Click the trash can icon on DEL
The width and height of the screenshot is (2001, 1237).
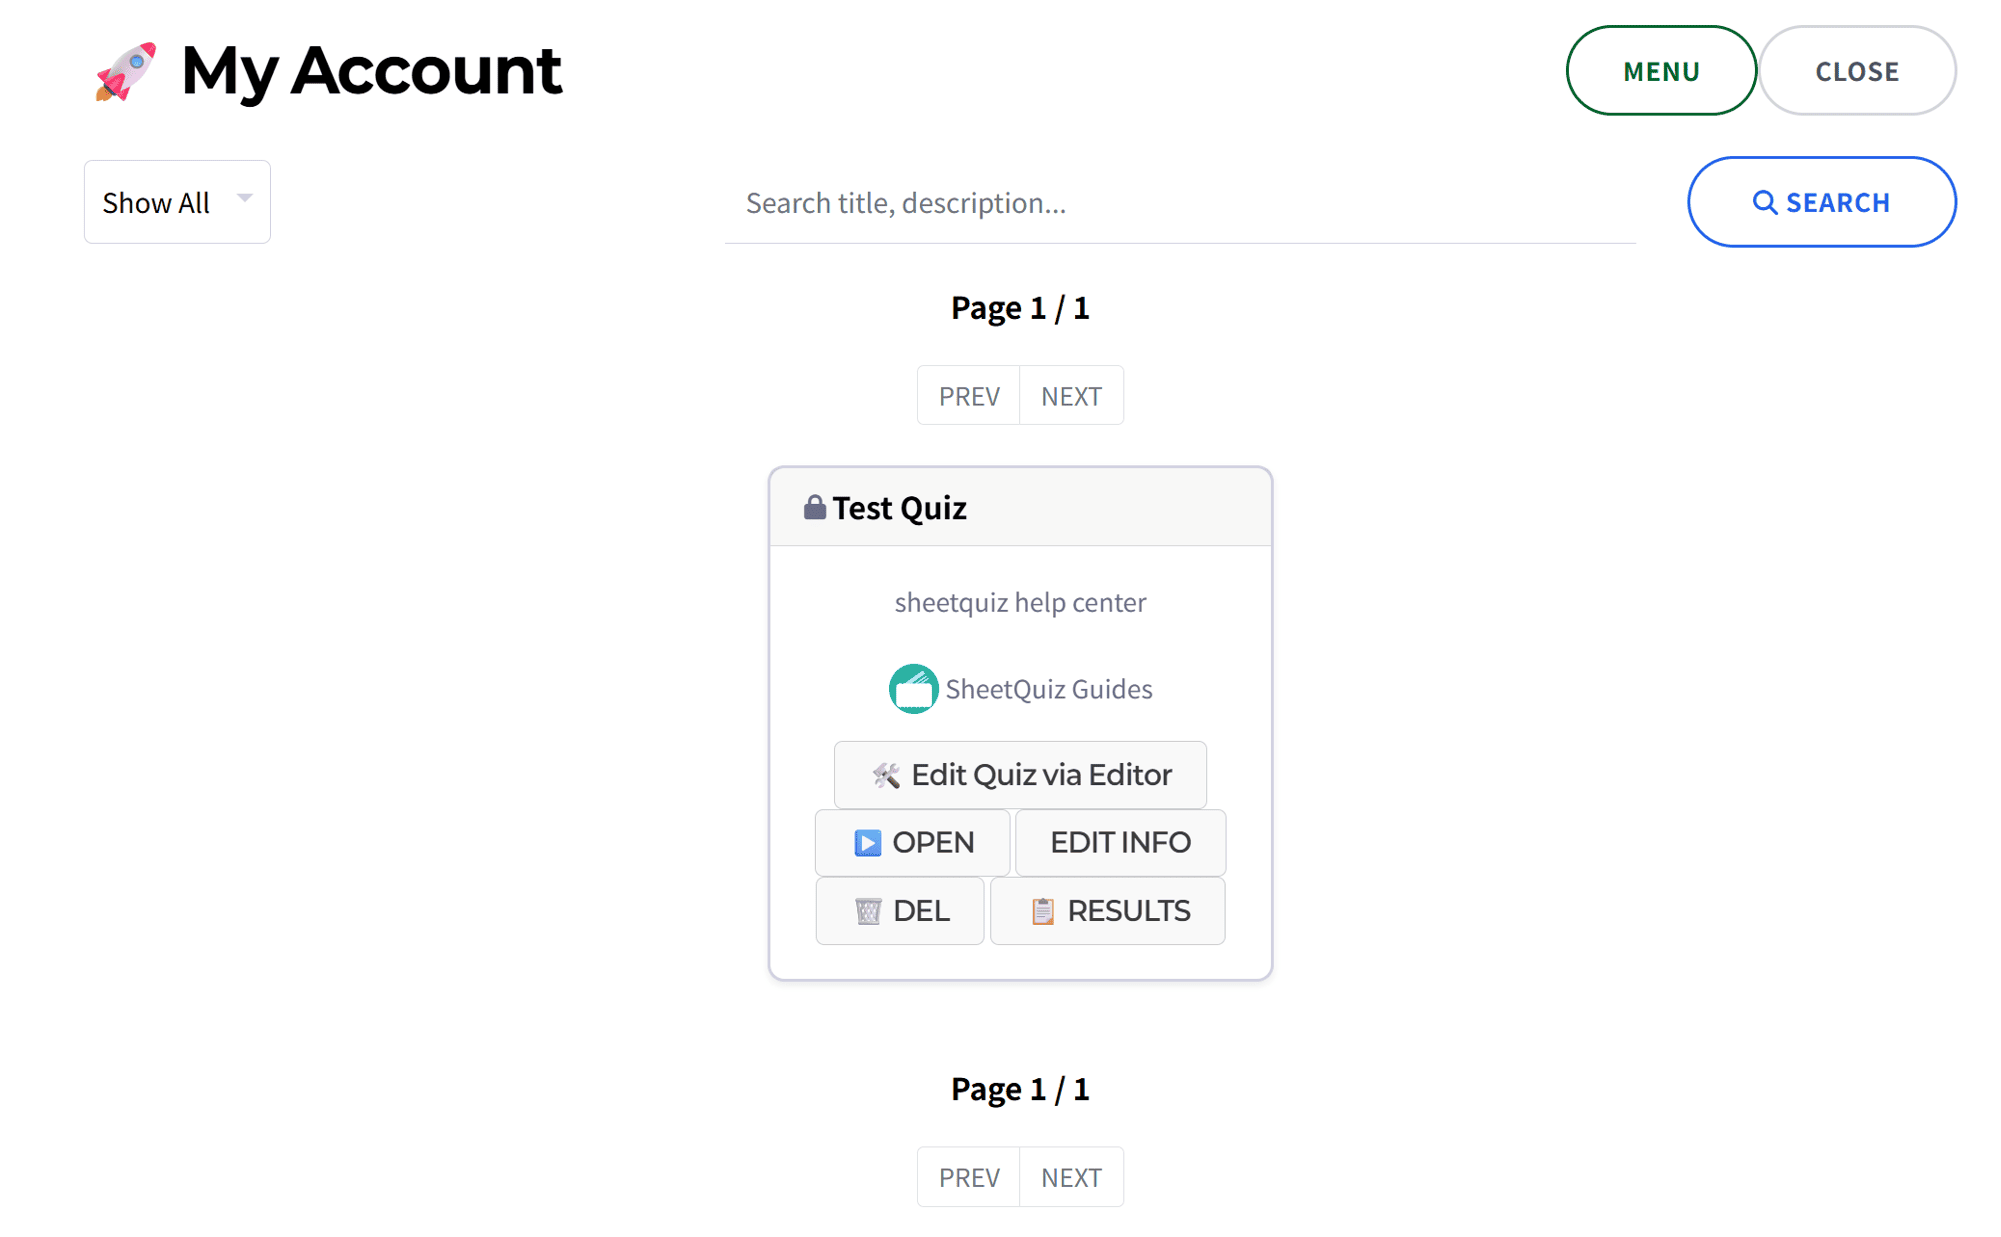tap(868, 911)
